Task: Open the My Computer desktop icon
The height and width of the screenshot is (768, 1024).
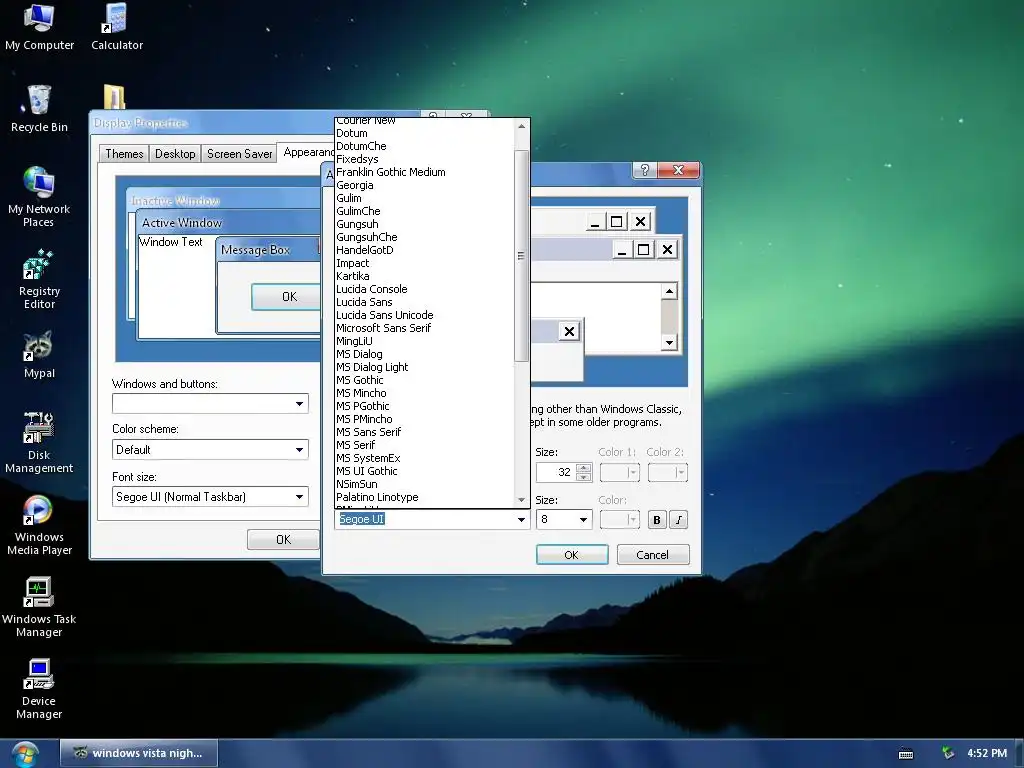Action: (39, 26)
